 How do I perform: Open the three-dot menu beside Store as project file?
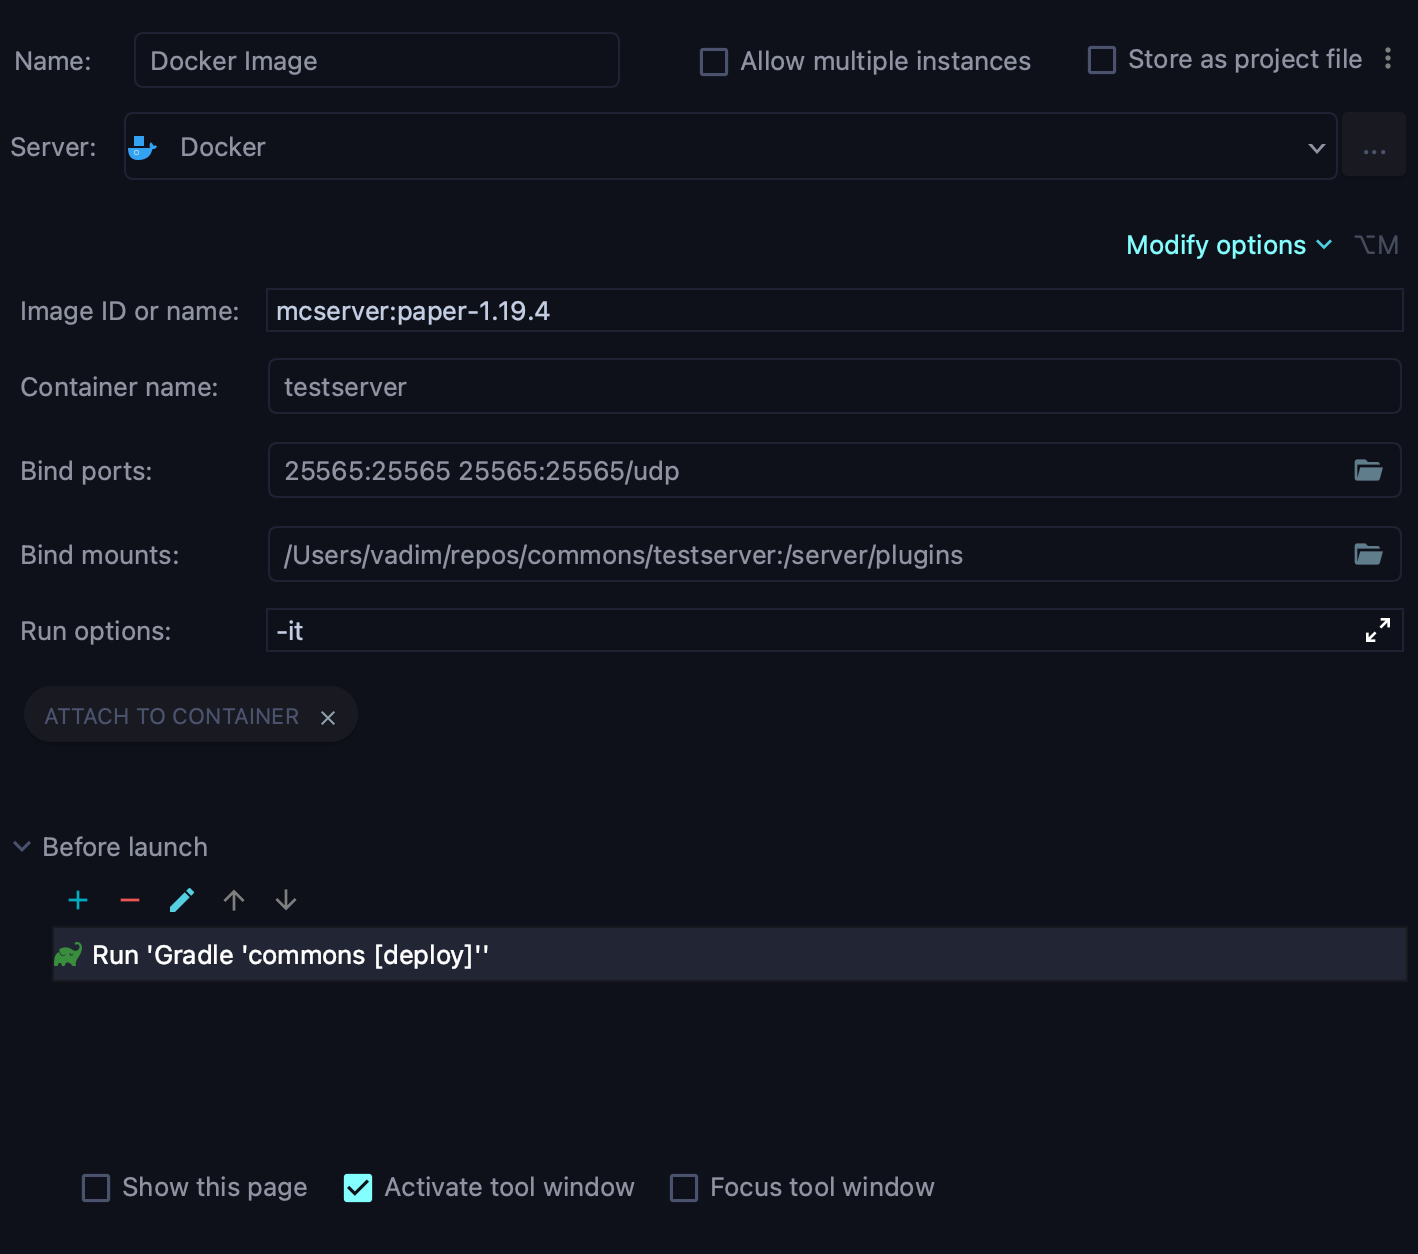(1388, 59)
